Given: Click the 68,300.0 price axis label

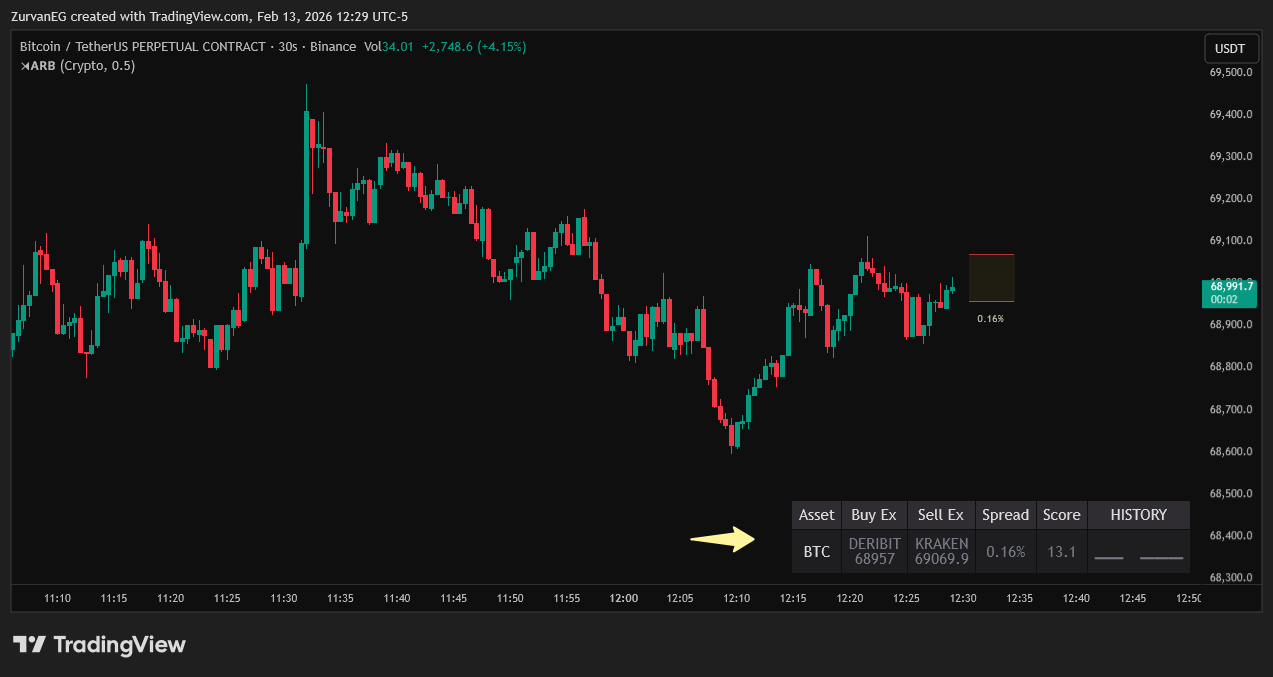Looking at the screenshot, I should point(1231,577).
